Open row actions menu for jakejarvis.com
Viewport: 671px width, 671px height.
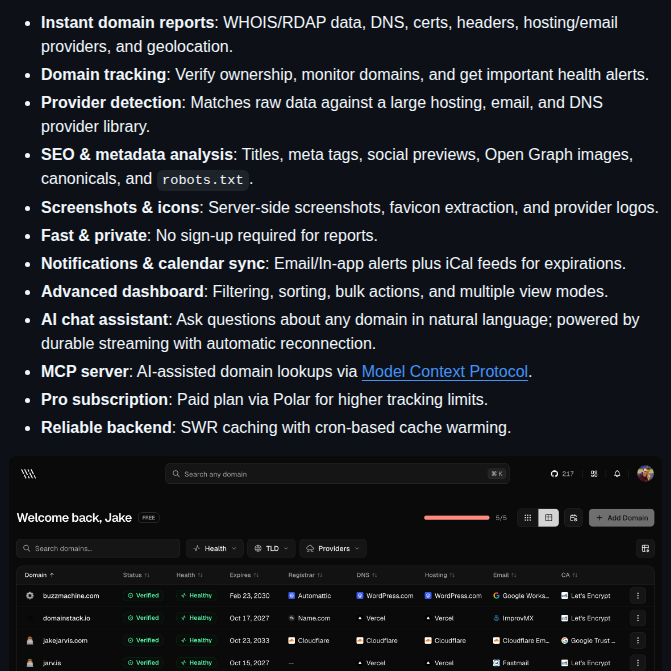point(638,640)
